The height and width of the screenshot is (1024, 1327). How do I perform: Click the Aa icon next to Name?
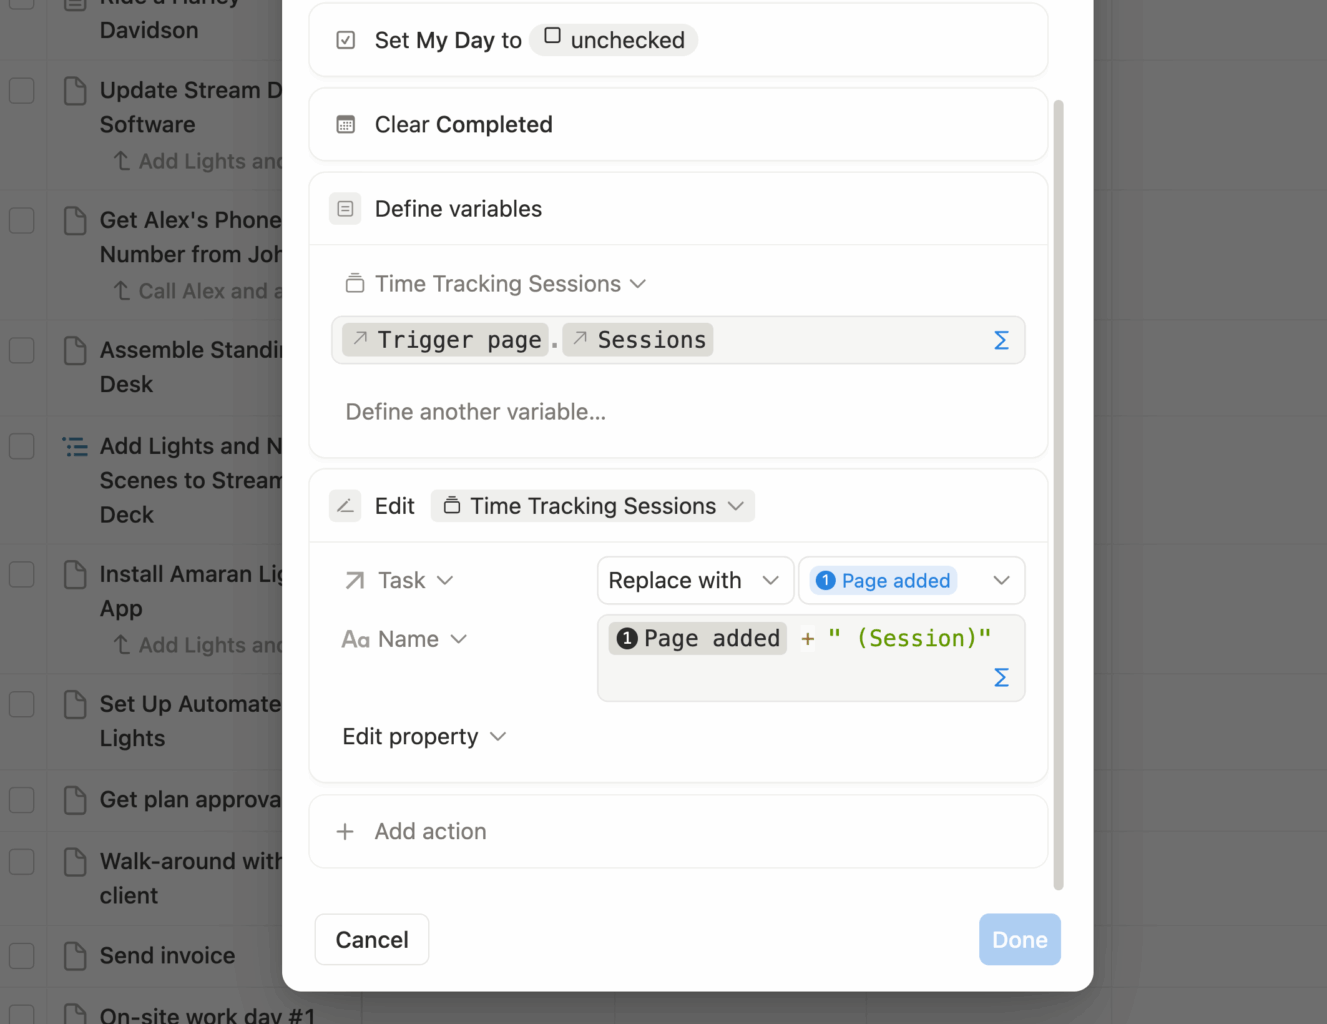pos(356,639)
